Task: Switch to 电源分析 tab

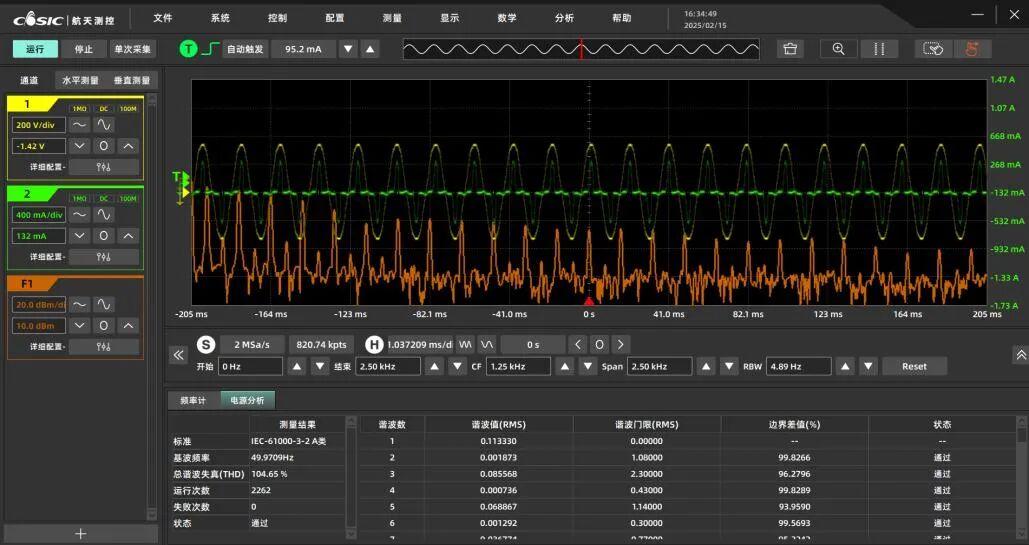Action: click(247, 401)
